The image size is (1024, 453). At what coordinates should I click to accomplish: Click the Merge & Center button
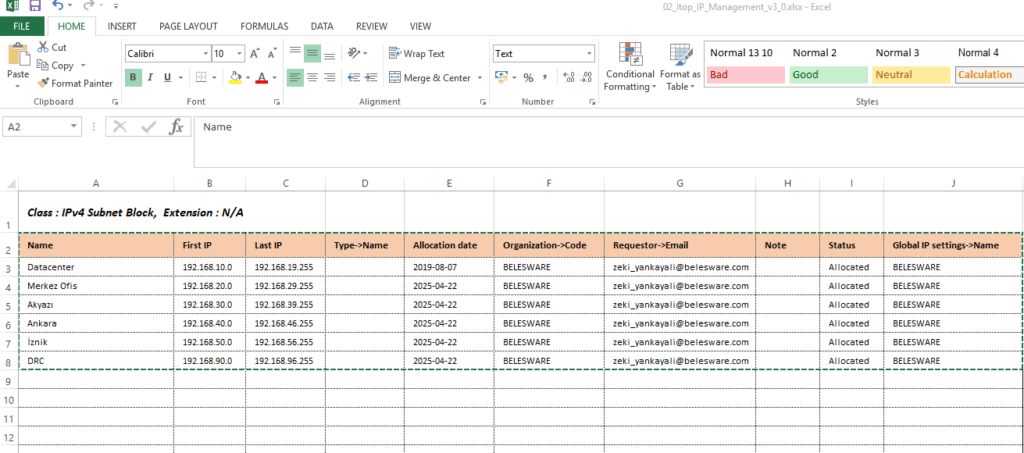[436, 77]
